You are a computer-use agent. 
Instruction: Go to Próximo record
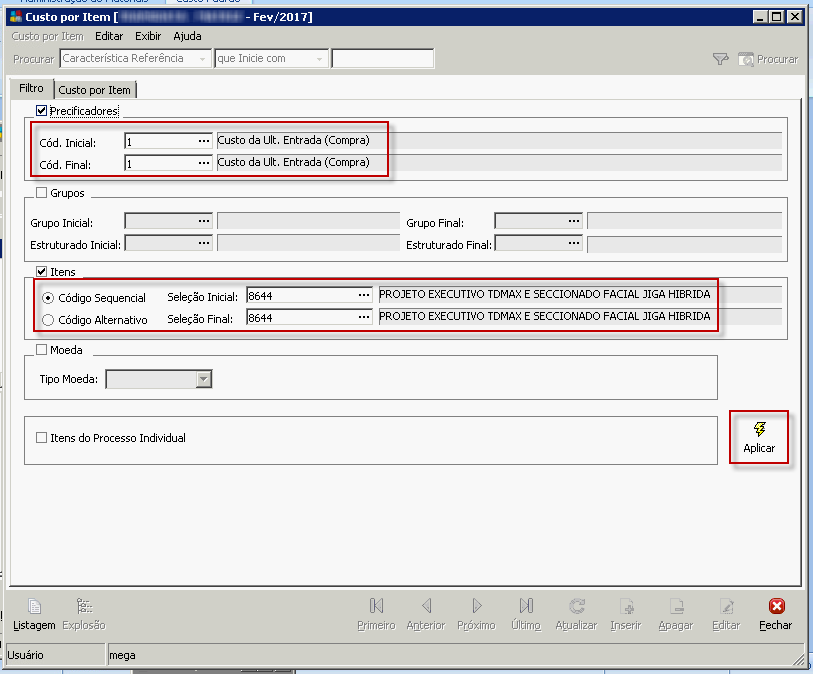click(x=476, y=606)
